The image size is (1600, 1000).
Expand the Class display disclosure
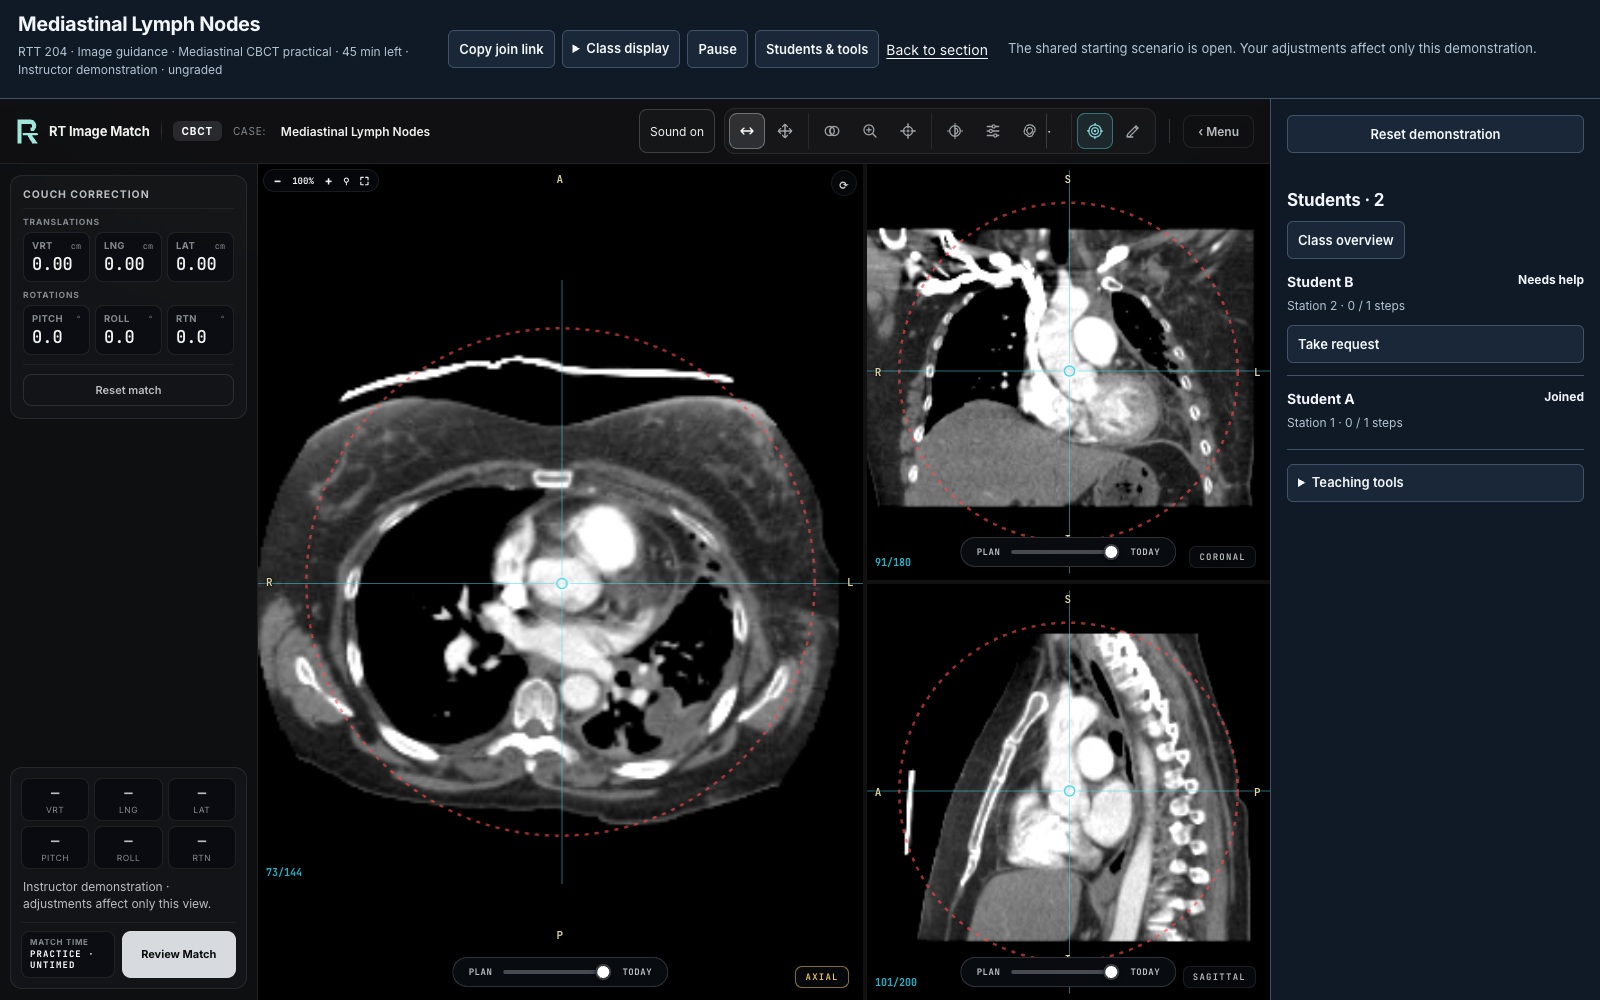[621, 49]
